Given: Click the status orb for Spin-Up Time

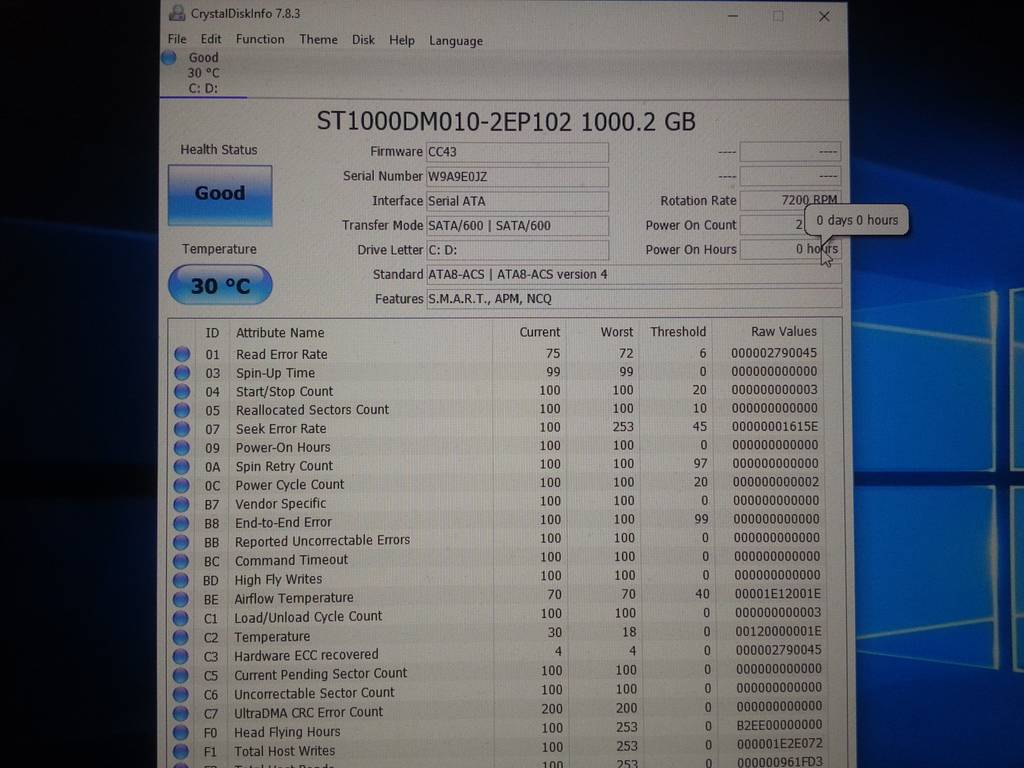Looking at the screenshot, I should coord(182,373).
